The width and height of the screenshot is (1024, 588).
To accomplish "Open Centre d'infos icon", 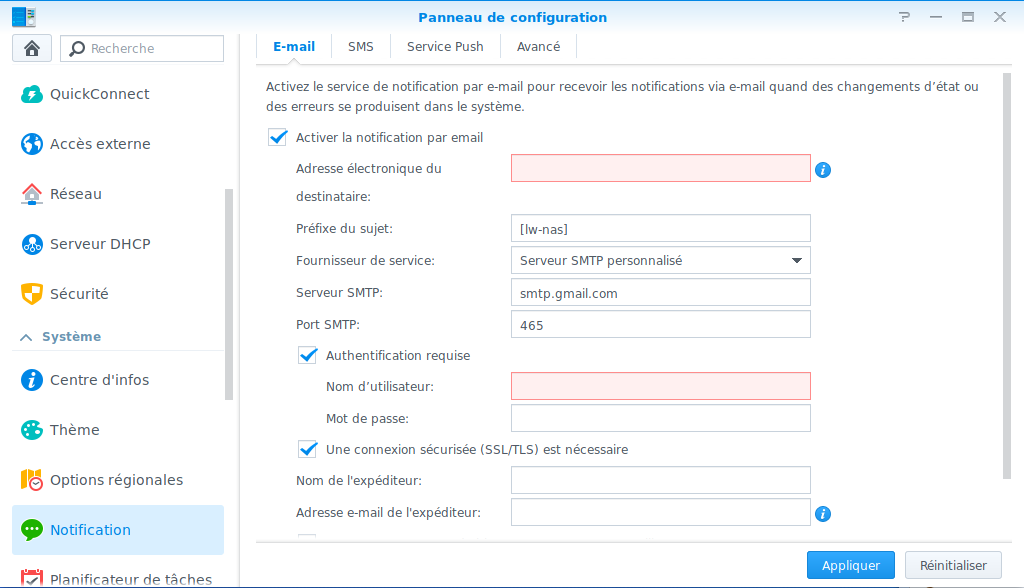I will click(x=32, y=380).
